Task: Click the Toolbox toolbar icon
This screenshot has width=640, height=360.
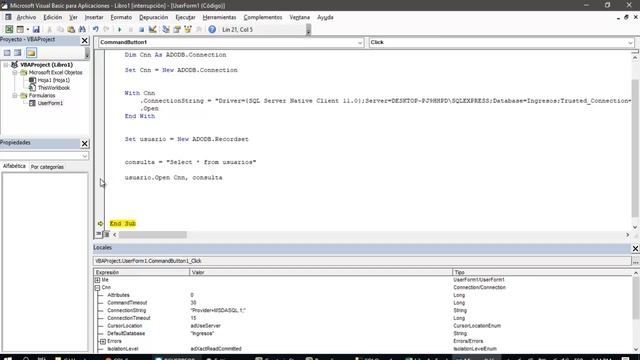Action: pos(199,29)
